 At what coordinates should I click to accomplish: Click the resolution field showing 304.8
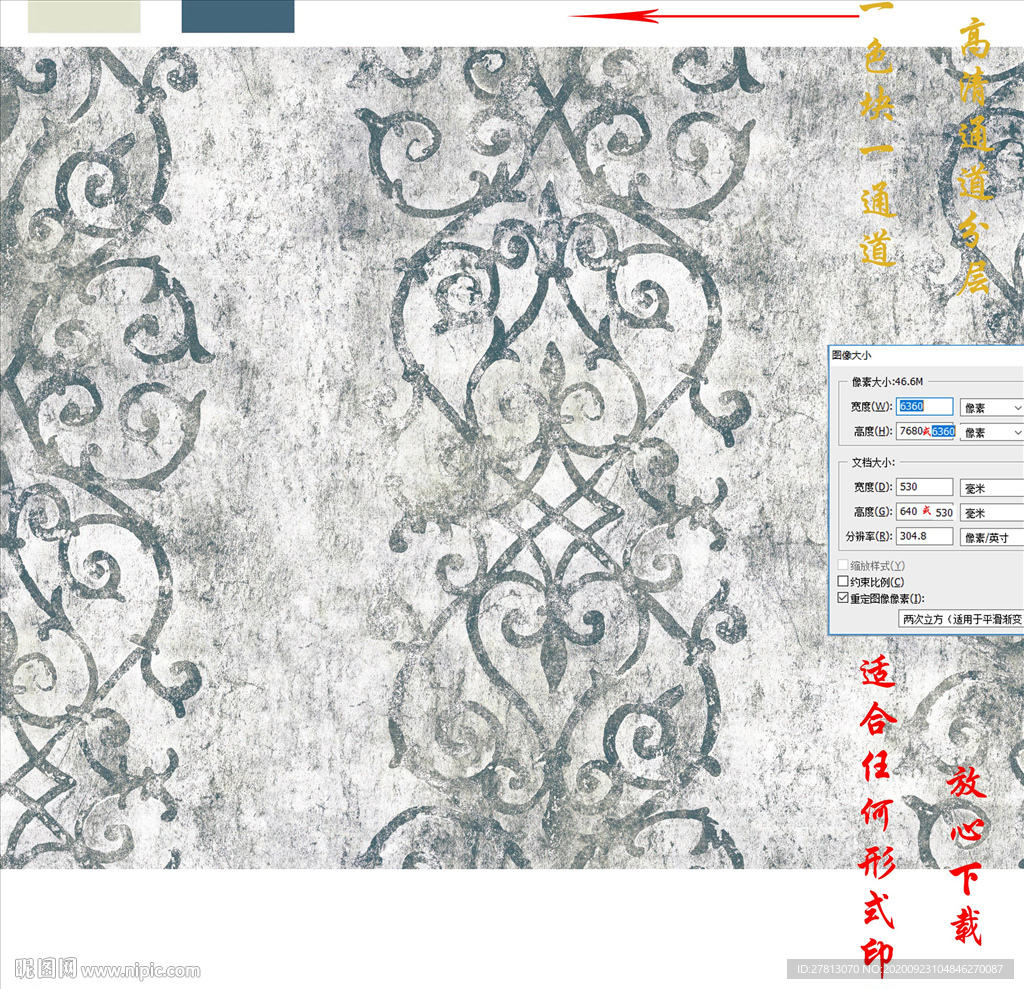pos(925,537)
